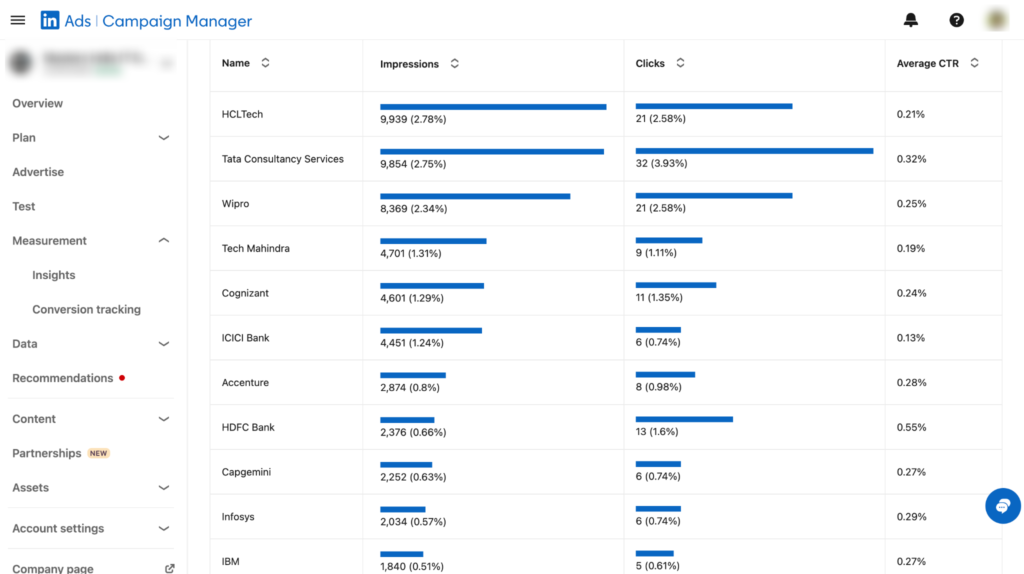Expand the Assets section chevron

pos(164,487)
